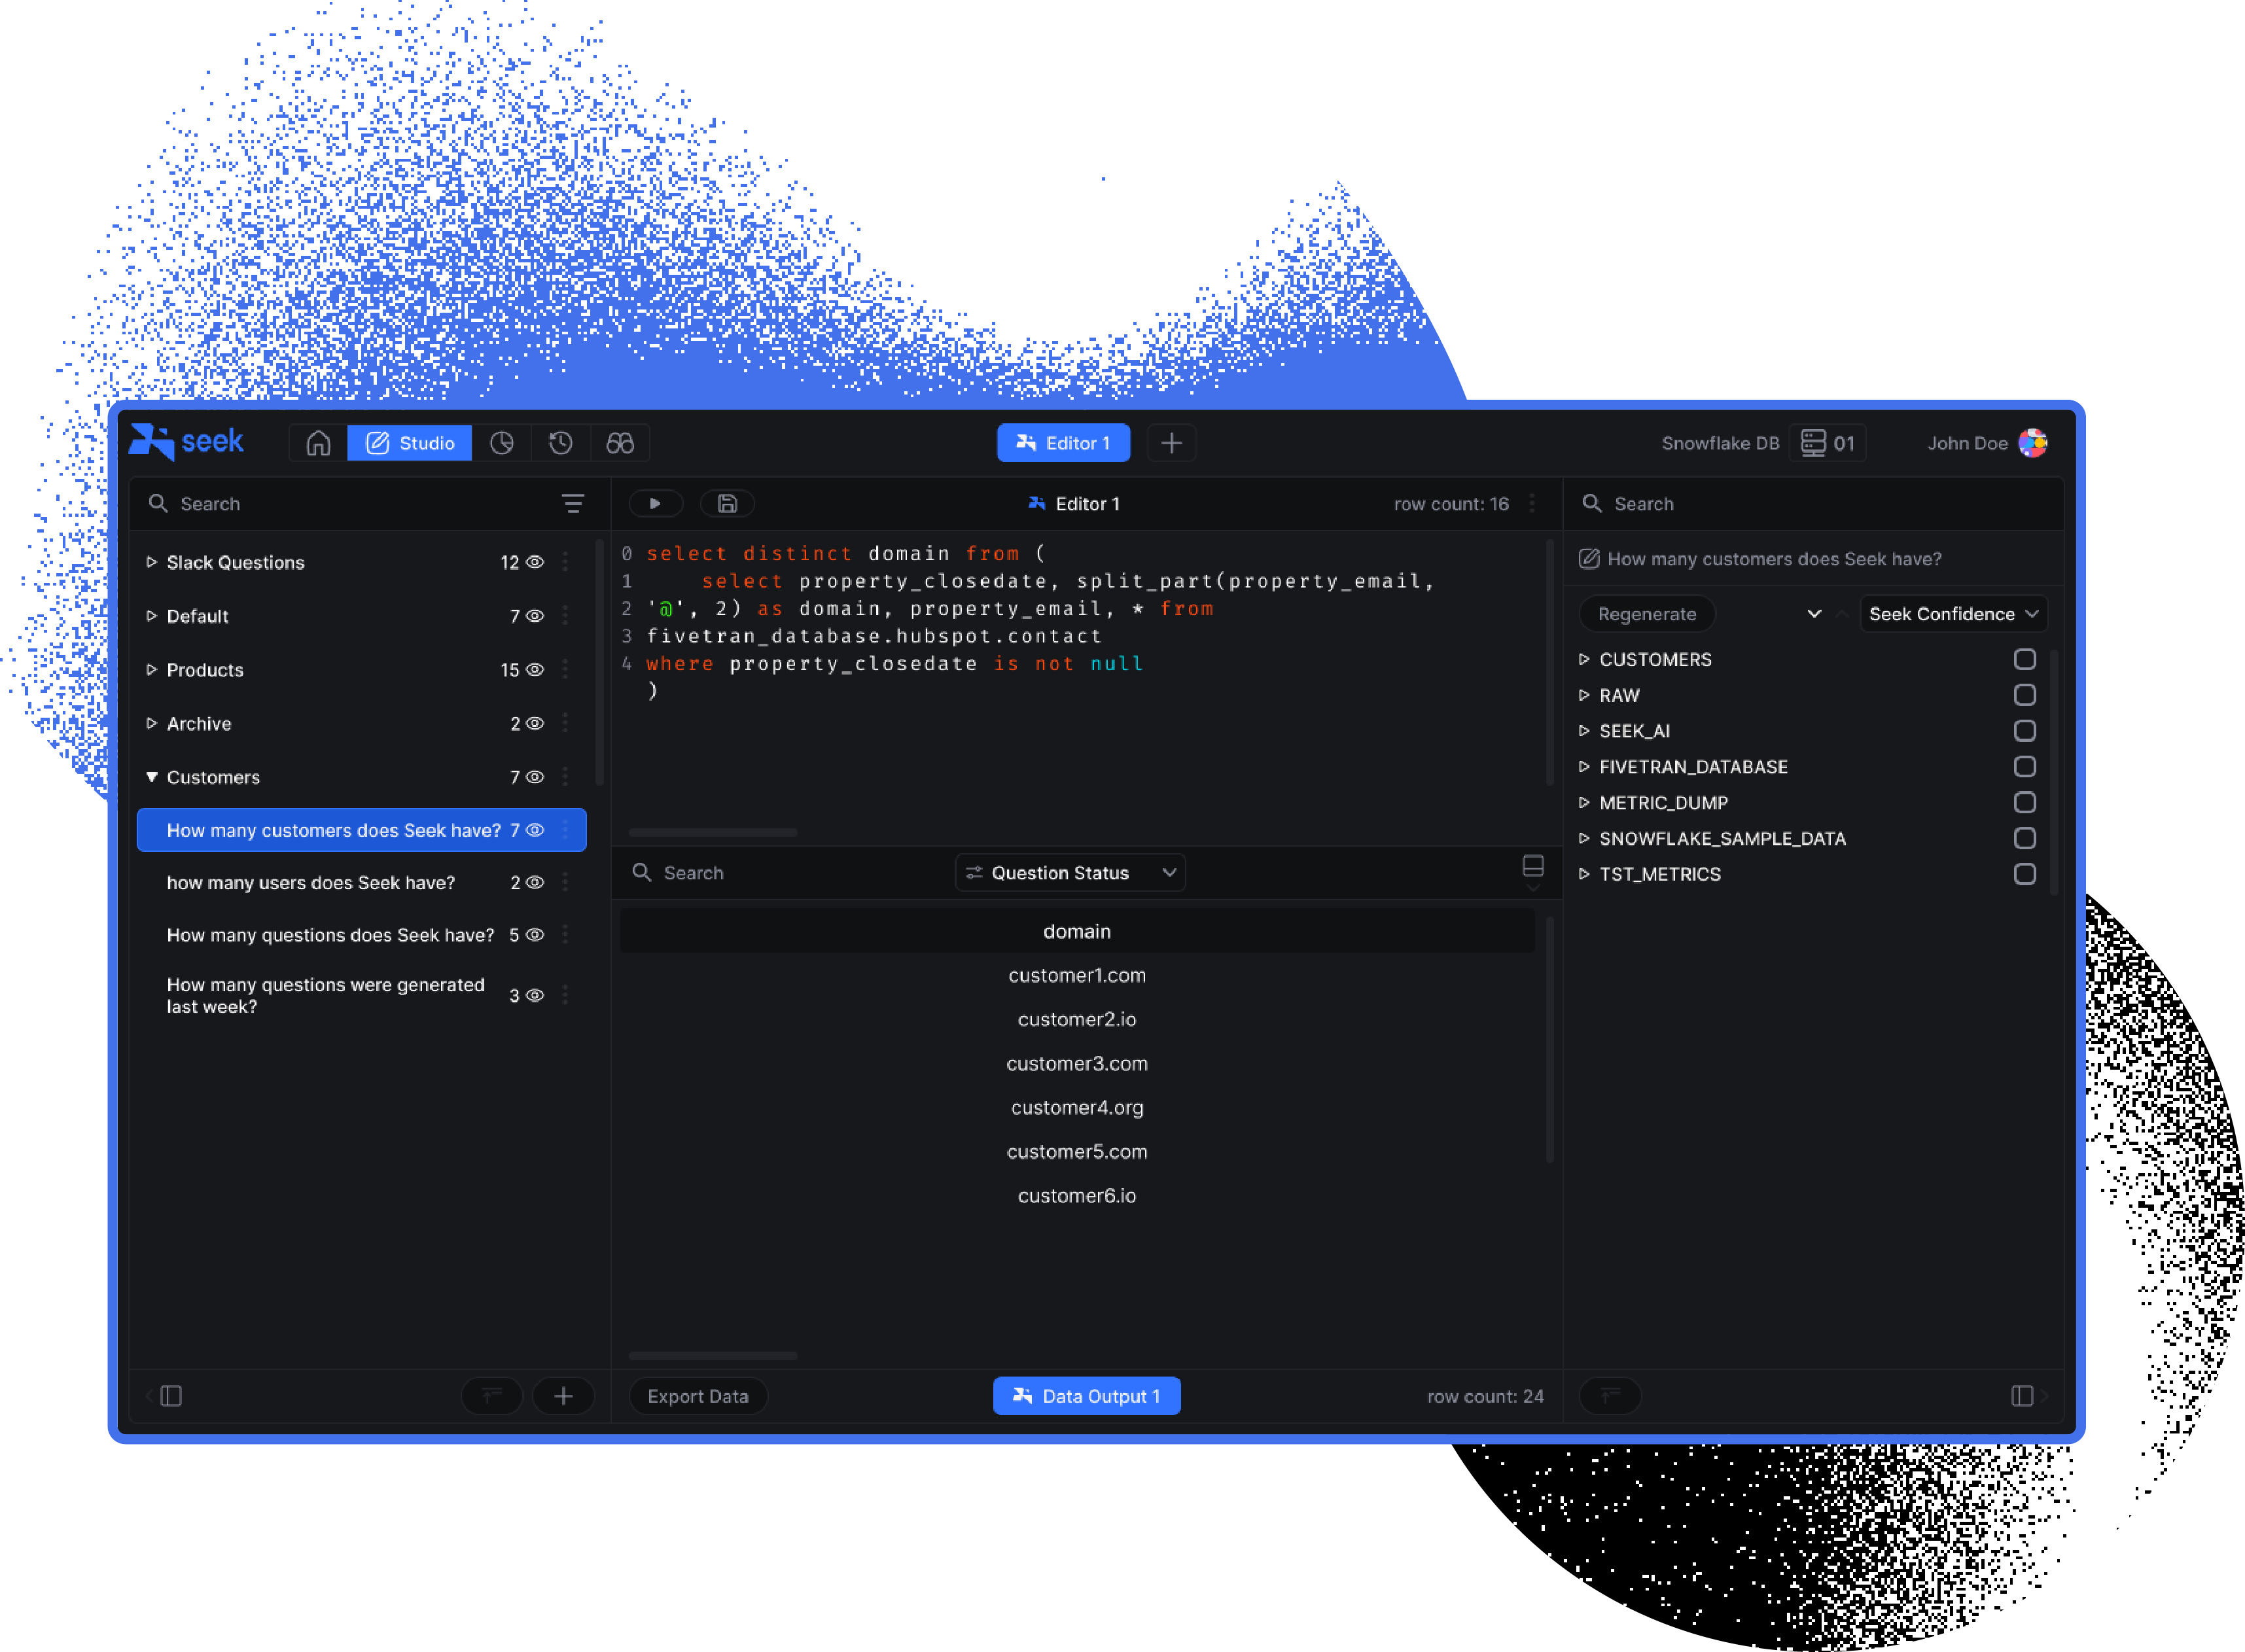Focus the results Search field

(x=780, y=873)
